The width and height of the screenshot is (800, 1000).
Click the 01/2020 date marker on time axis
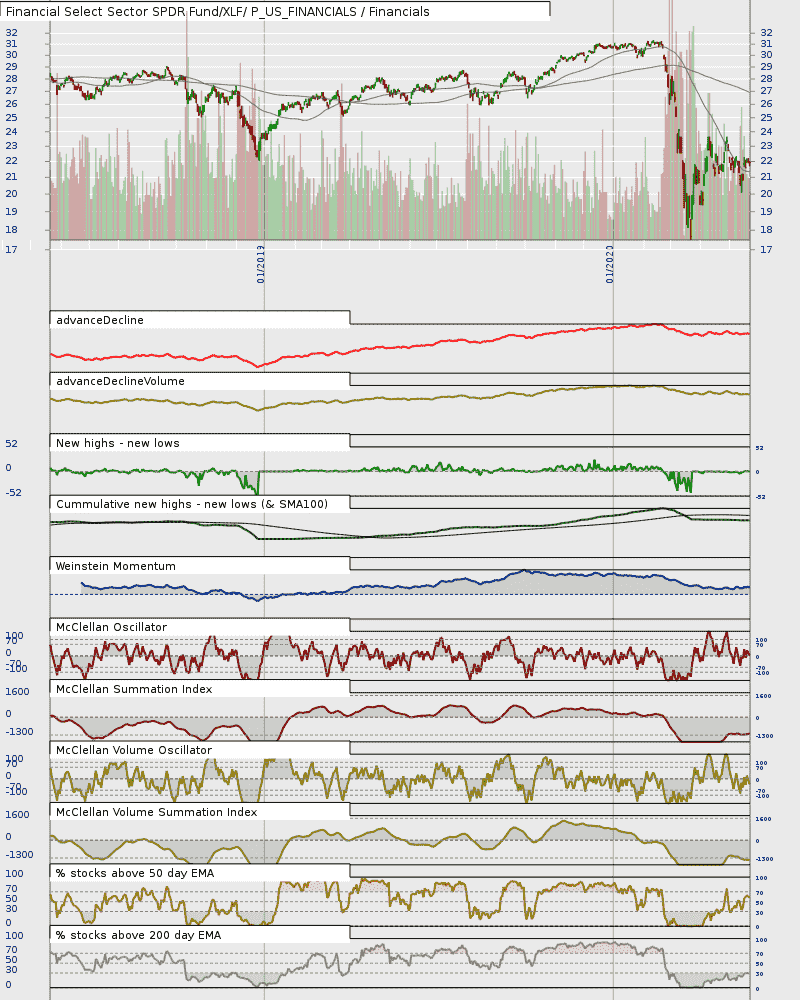tap(610, 264)
